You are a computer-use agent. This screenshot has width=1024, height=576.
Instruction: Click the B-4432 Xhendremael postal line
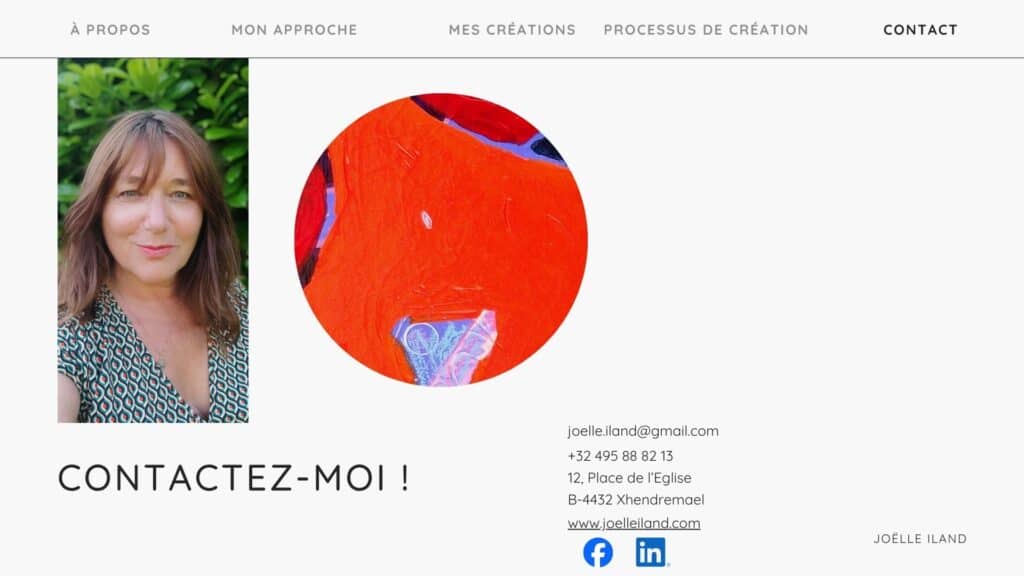click(x=635, y=500)
